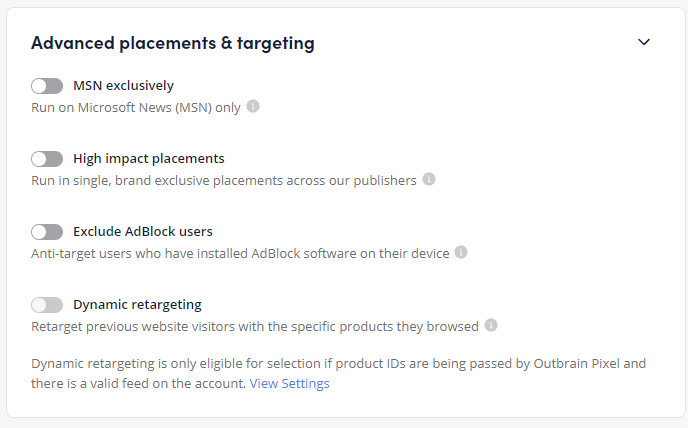Click the Dynamic retargeting label text

(137, 305)
